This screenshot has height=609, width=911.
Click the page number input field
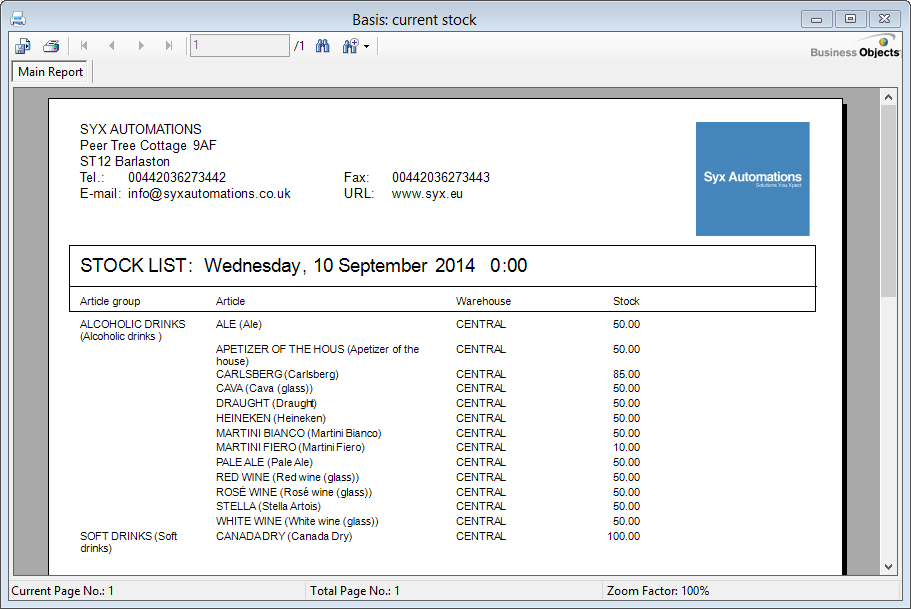pos(239,46)
